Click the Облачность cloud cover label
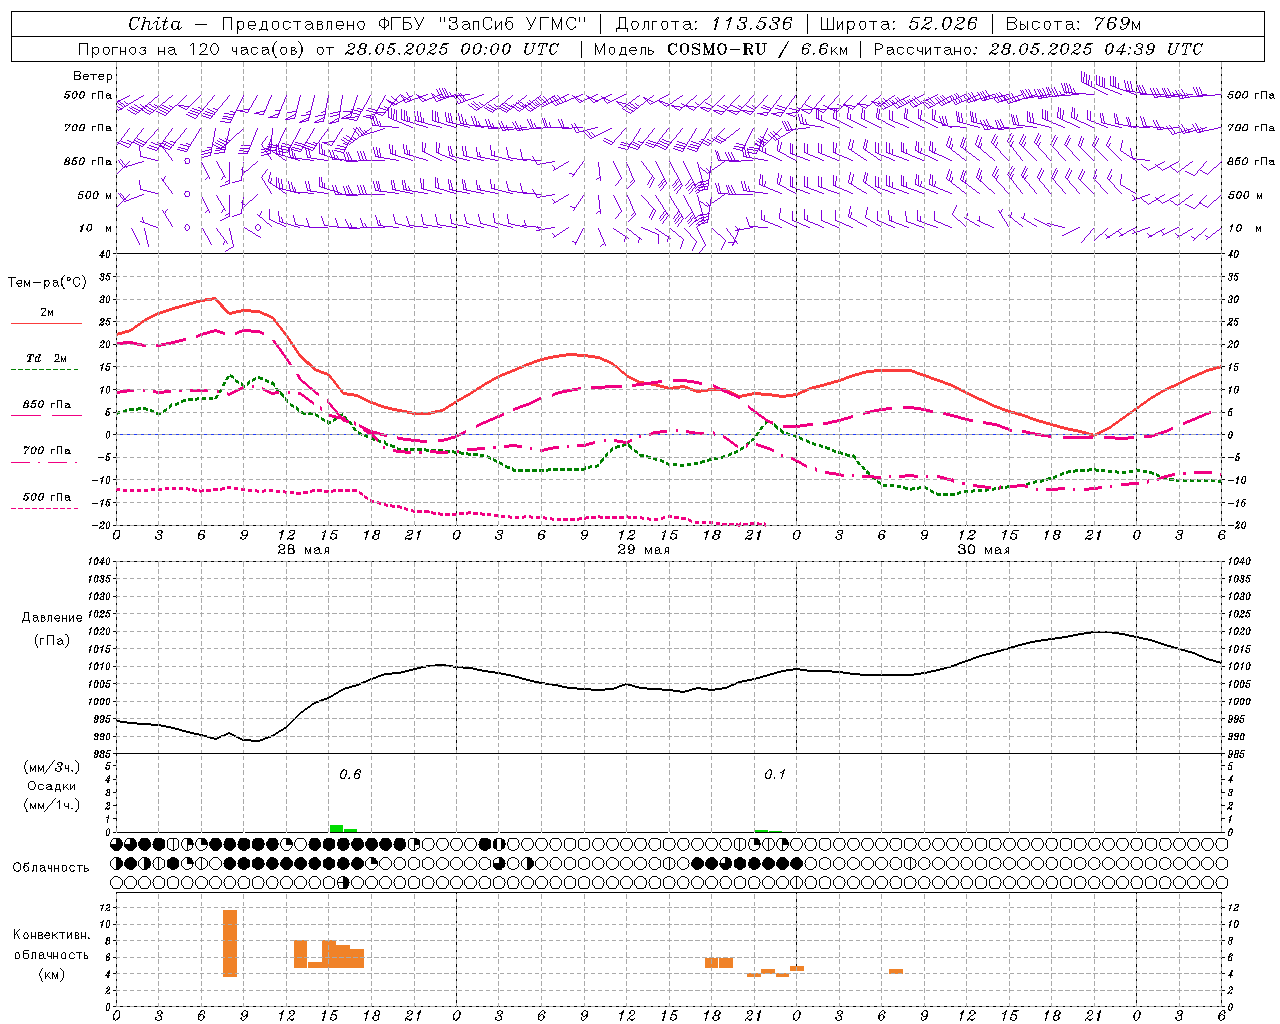Screen dimensions: 1280x1024 (x=51, y=867)
